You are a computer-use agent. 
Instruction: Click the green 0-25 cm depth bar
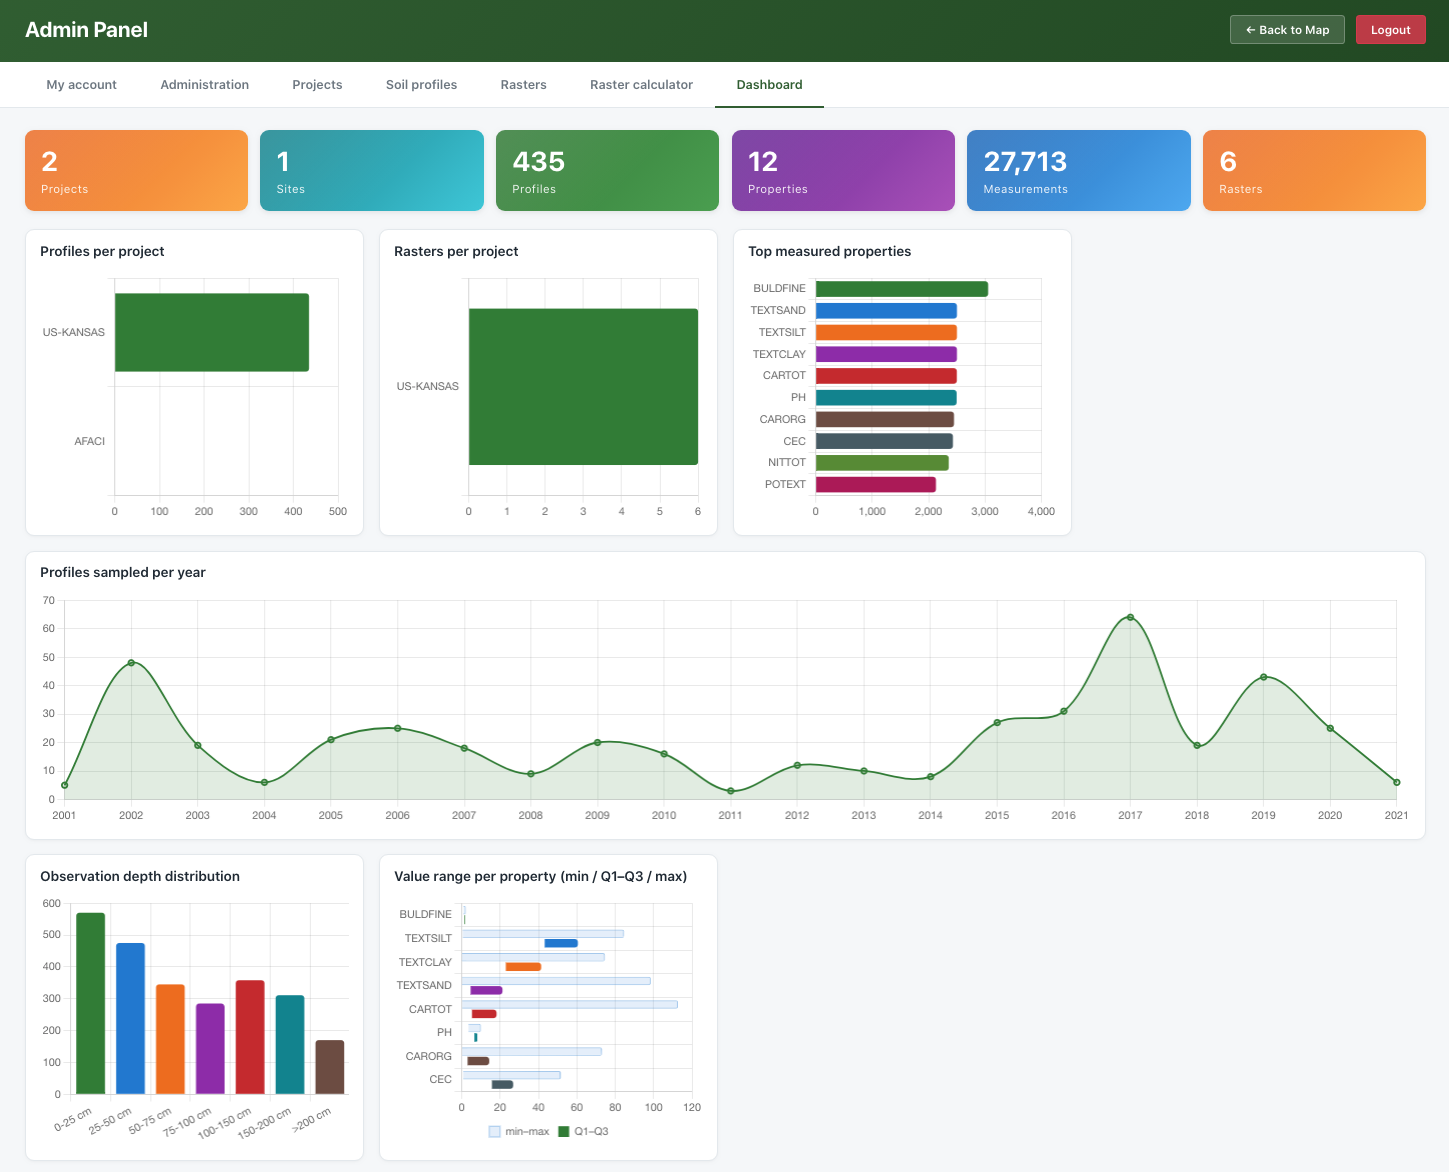(91, 1003)
